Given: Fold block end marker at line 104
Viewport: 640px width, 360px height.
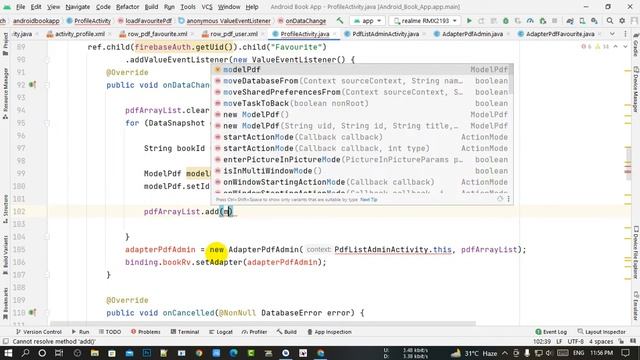Looking at the screenshot, I should tap(47, 237).
